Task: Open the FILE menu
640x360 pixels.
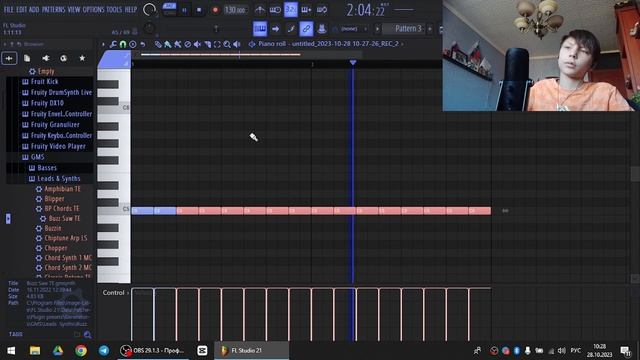Action: click(8, 9)
